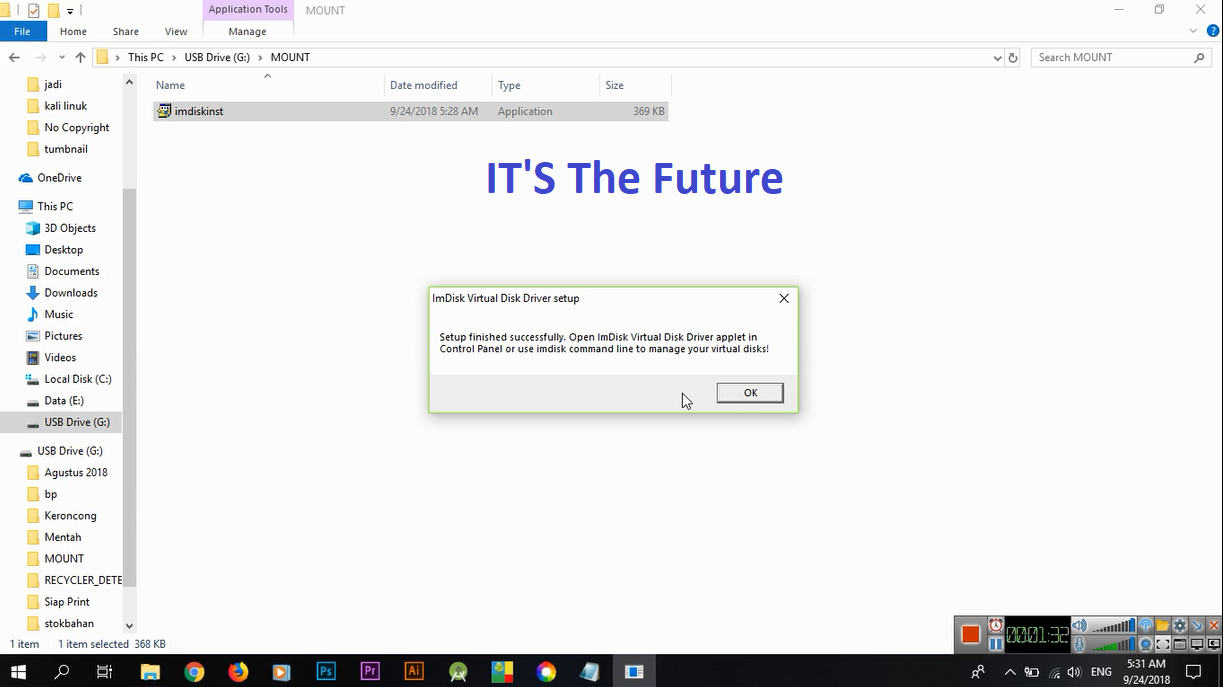Image resolution: width=1223 pixels, height=687 pixels.
Task: Switch to the View ribbon tab
Action: (x=176, y=31)
